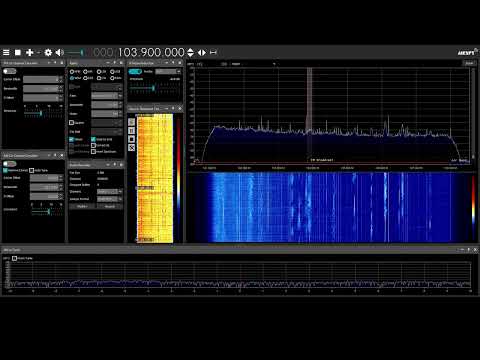Click the Airspy logo in the toolbar

[467, 52]
